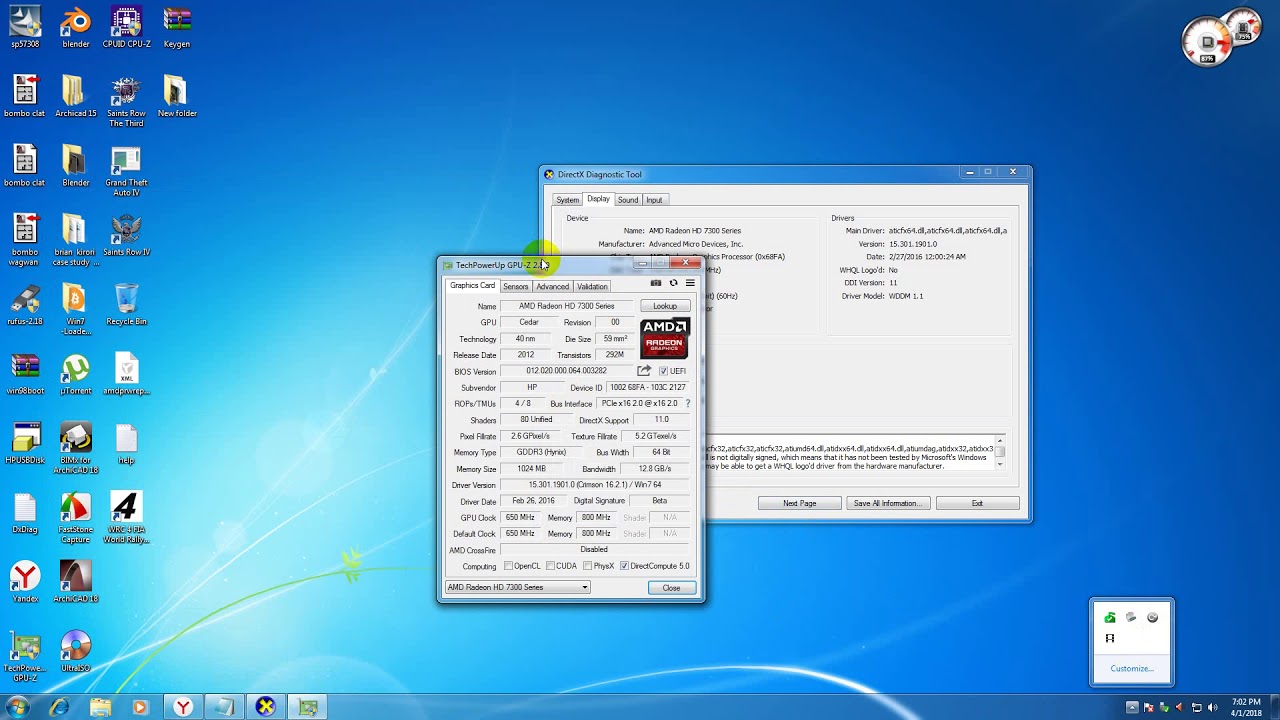Click the Bandwidth value 12.8 GB/s
The image size is (1280, 720).
coord(655,469)
